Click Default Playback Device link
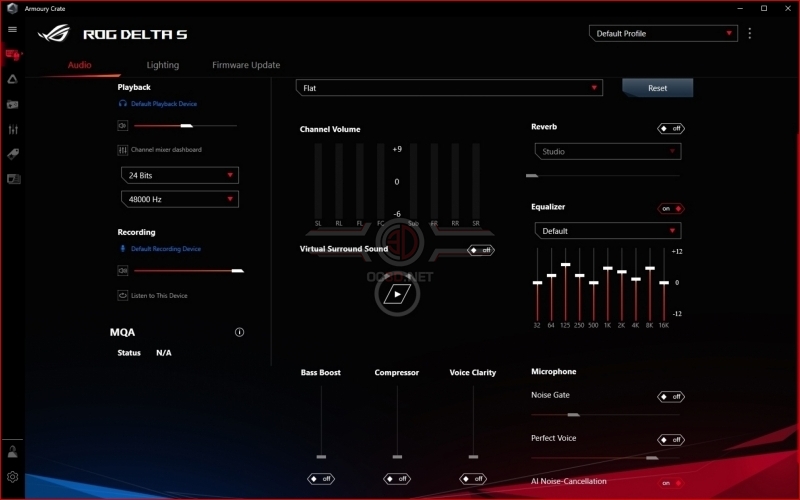Image resolution: width=800 pixels, height=500 pixels. [x=164, y=104]
